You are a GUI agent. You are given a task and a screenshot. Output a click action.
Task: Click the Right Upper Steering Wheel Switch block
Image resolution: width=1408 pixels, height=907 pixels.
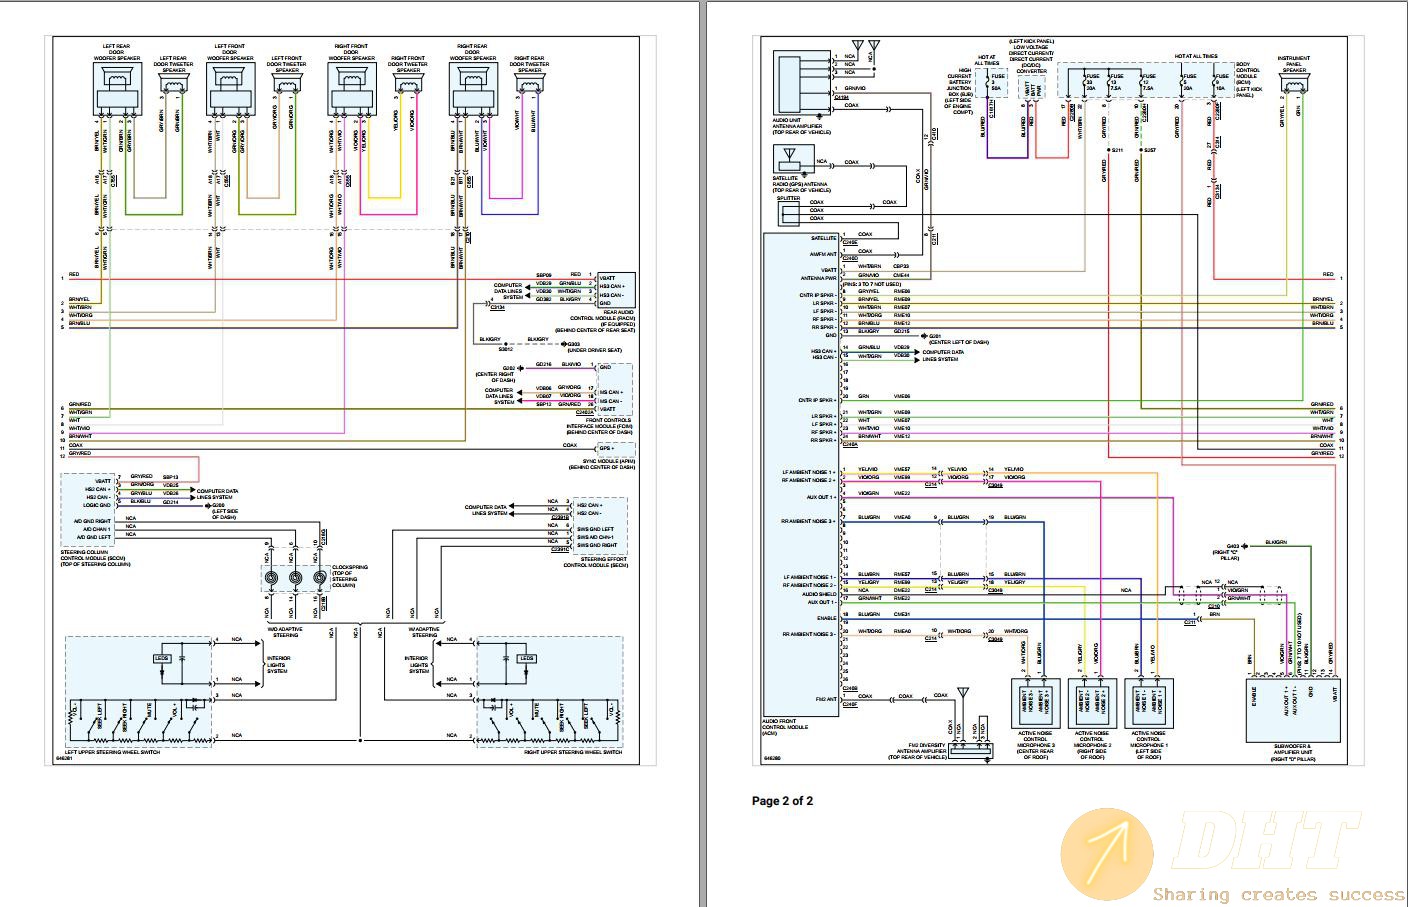click(x=550, y=691)
